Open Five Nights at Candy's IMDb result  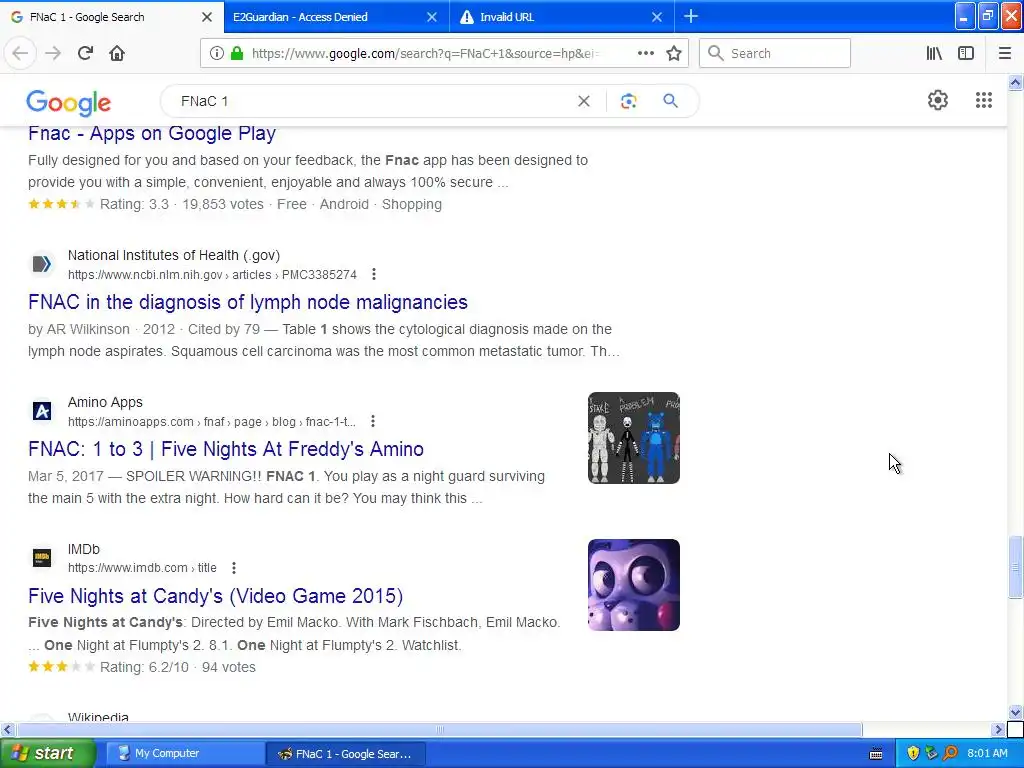216,596
